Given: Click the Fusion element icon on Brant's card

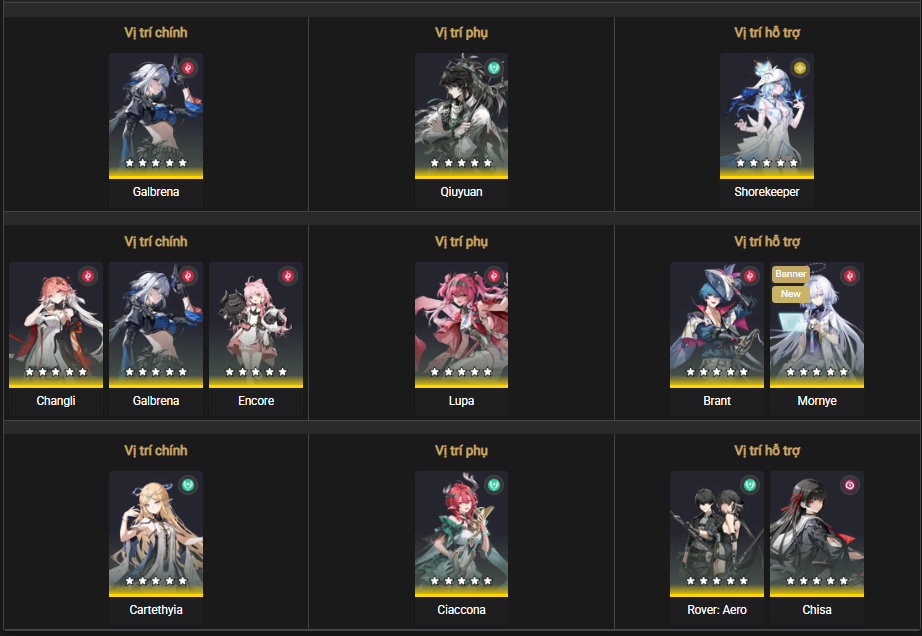Looking at the screenshot, I should 749,276.
